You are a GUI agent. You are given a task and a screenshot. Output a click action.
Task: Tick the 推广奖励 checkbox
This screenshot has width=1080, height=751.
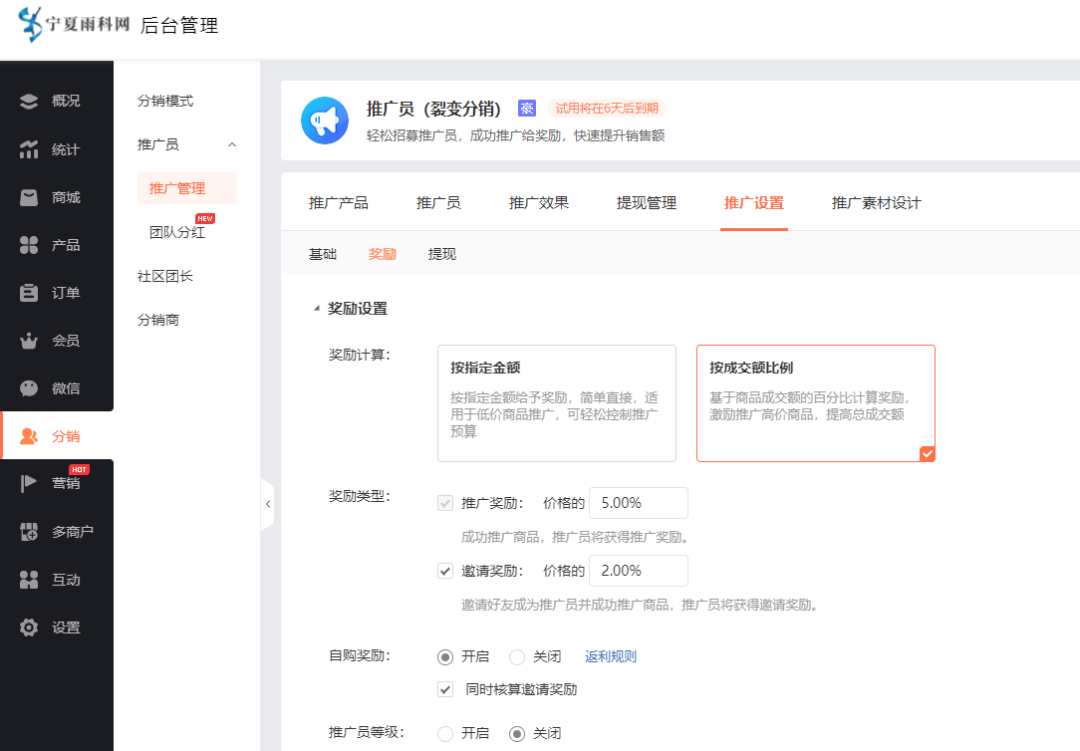[445, 503]
